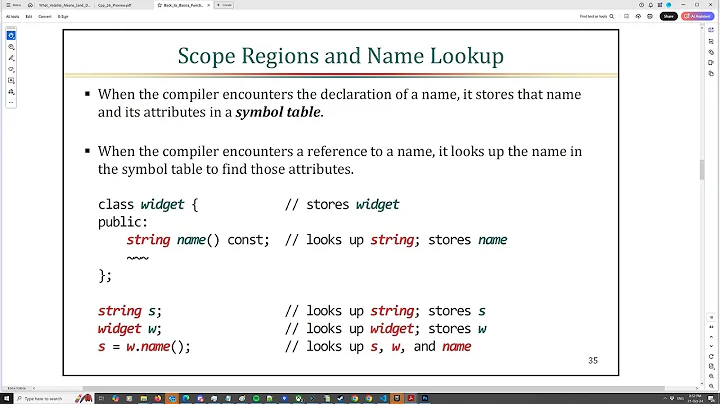This screenshot has width=720, height=404.
Task: Open the Adobe apps grid icon
Action: [660, 5]
